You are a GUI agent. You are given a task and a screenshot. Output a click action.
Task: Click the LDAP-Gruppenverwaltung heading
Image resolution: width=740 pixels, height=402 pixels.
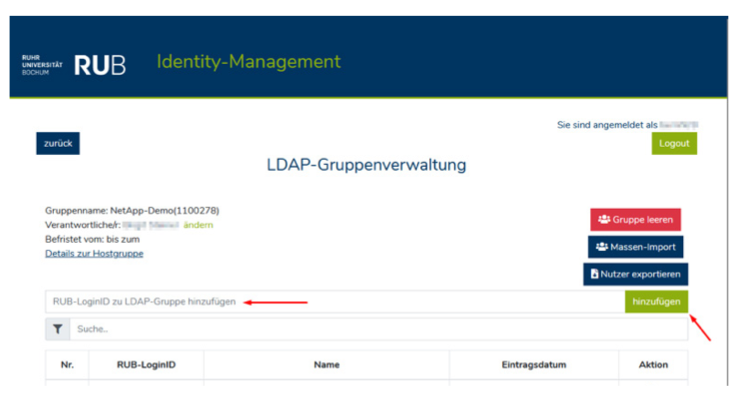coord(366,165)
